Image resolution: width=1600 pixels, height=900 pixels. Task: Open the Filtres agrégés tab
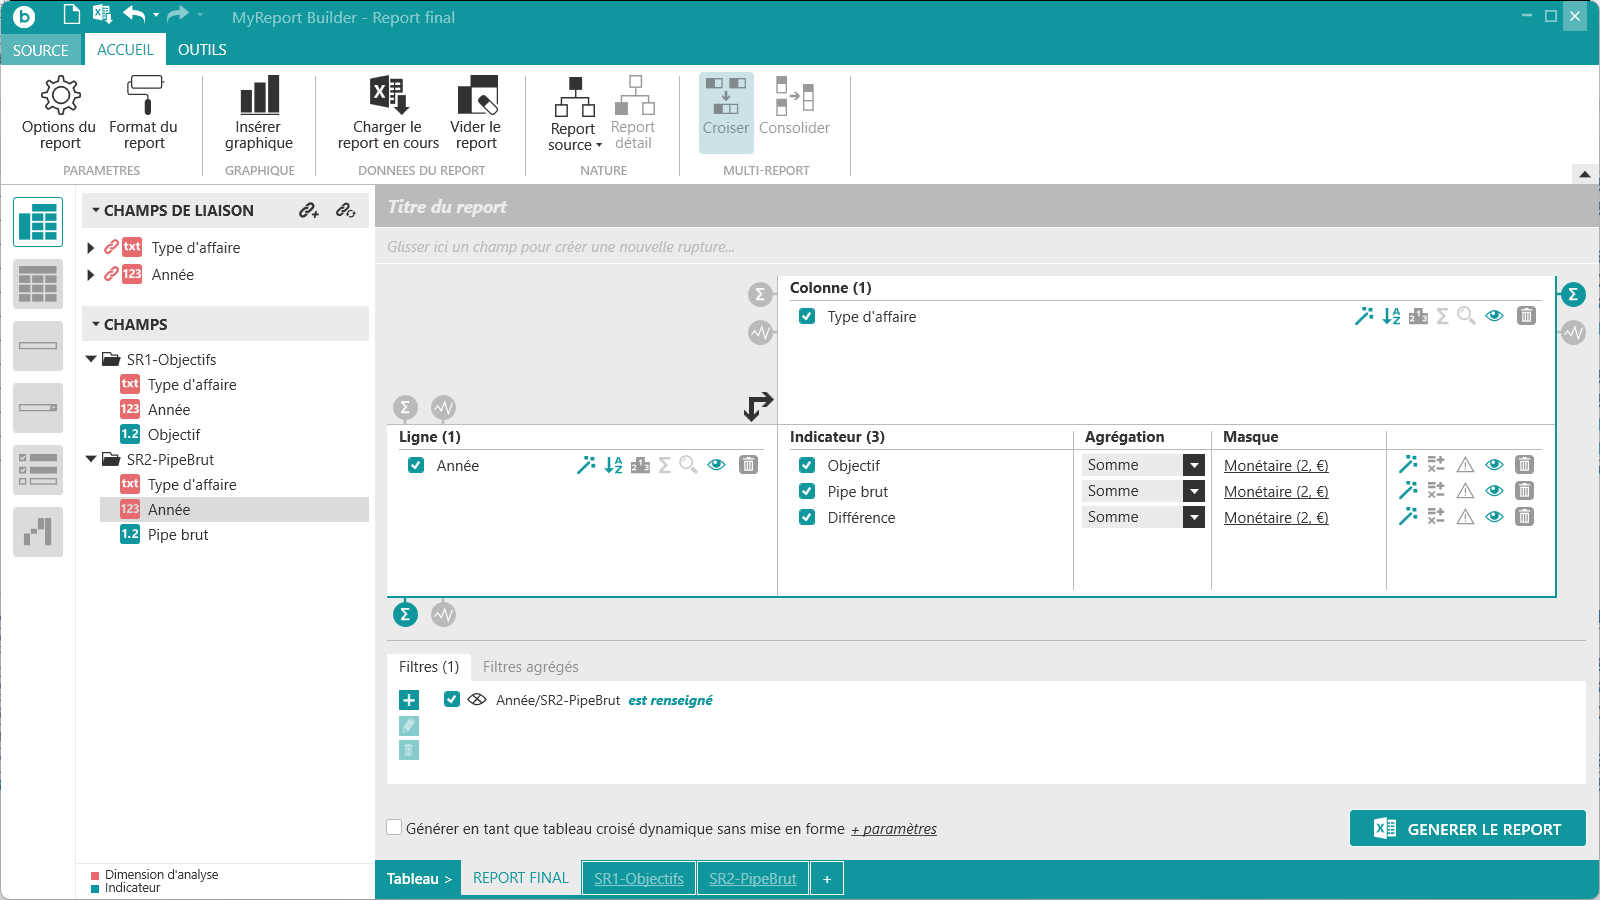[x=530, y=667]
